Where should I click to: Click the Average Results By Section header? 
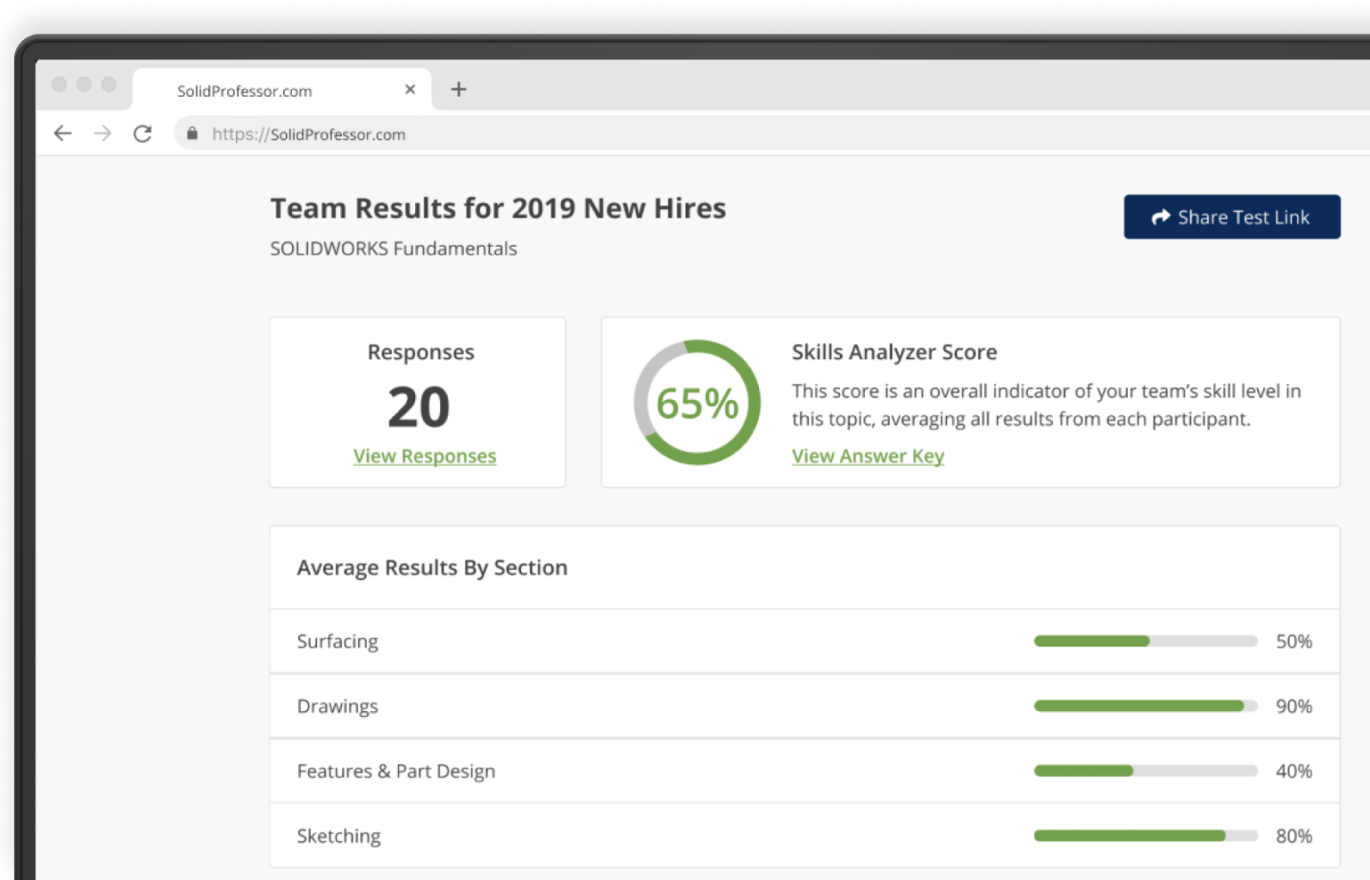(x=432, y=568)
